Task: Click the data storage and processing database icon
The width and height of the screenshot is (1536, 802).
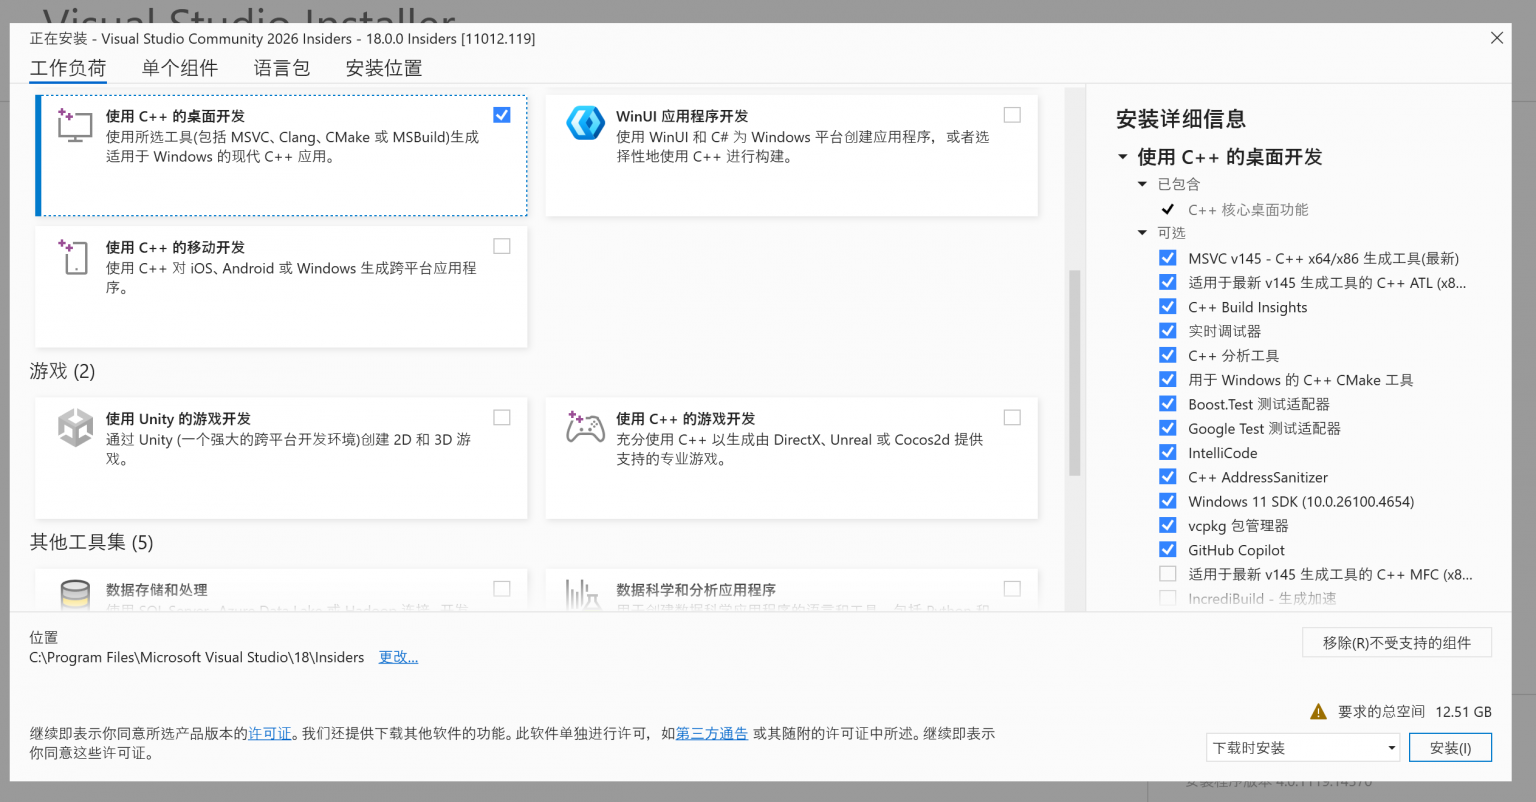Action: coord(75,594)
